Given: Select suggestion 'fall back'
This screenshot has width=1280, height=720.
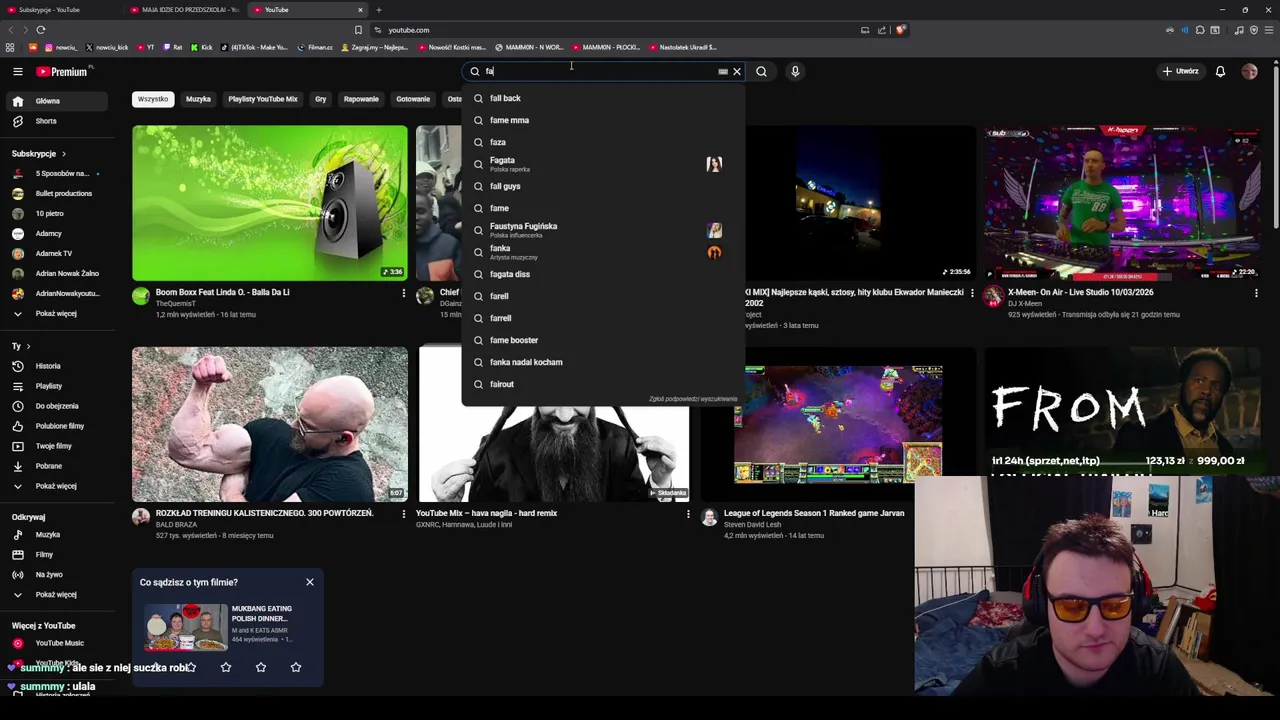Looking at the screenshot, I should (x=603, y=98).
